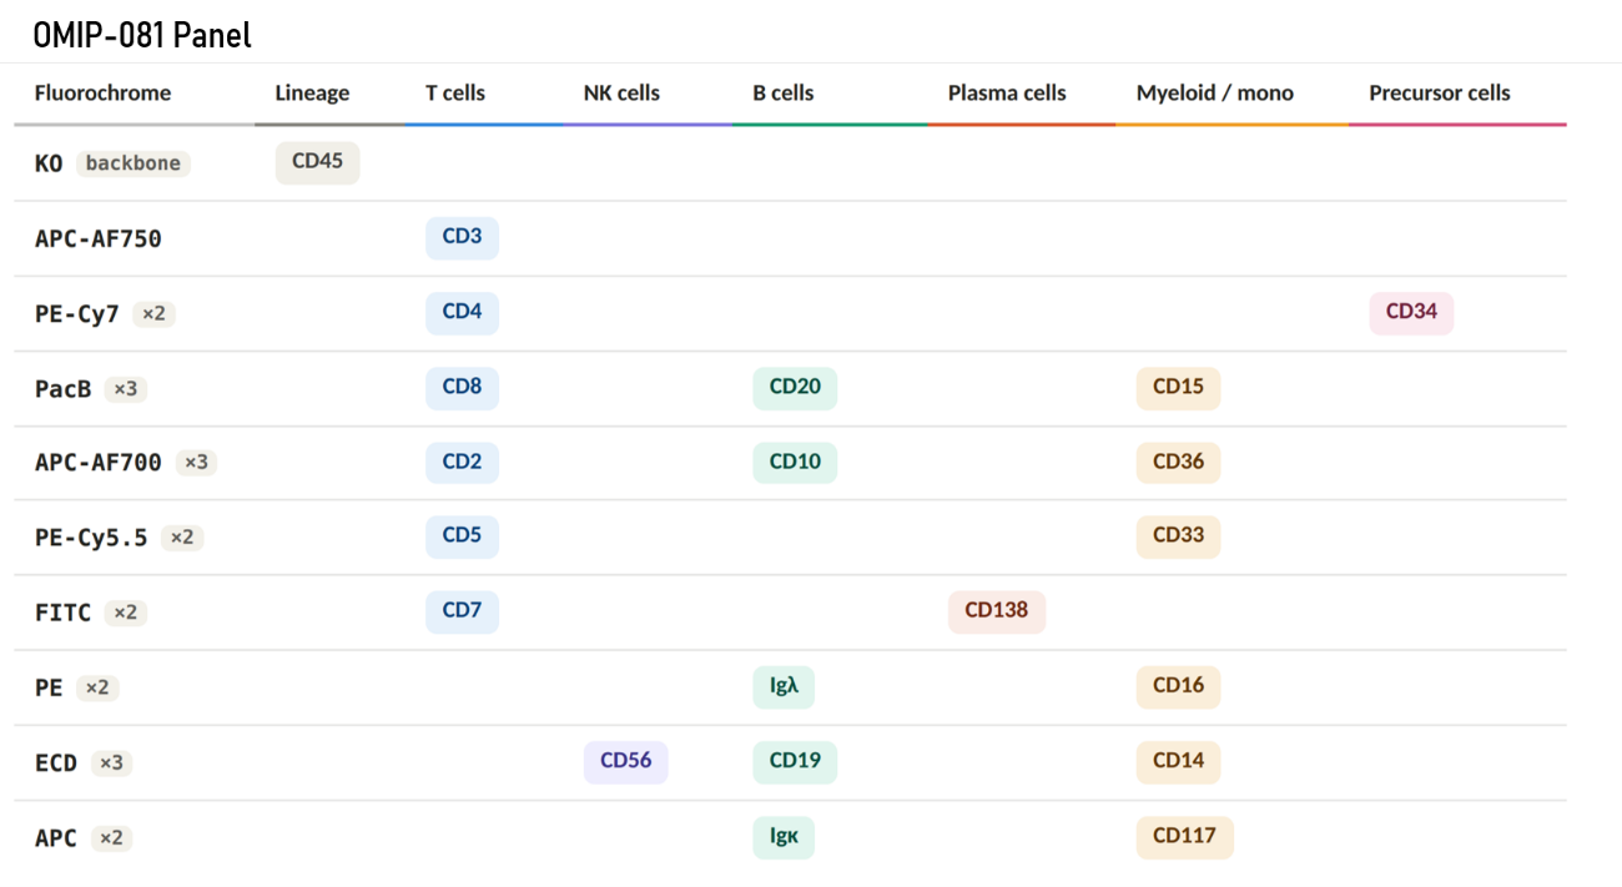Select the CD20 B cell marker
The image size is (1622, 887).
(795, 387)
